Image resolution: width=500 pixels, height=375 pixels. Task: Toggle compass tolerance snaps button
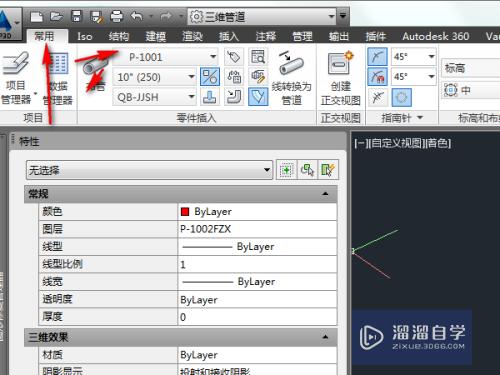(x=377, y=97)
